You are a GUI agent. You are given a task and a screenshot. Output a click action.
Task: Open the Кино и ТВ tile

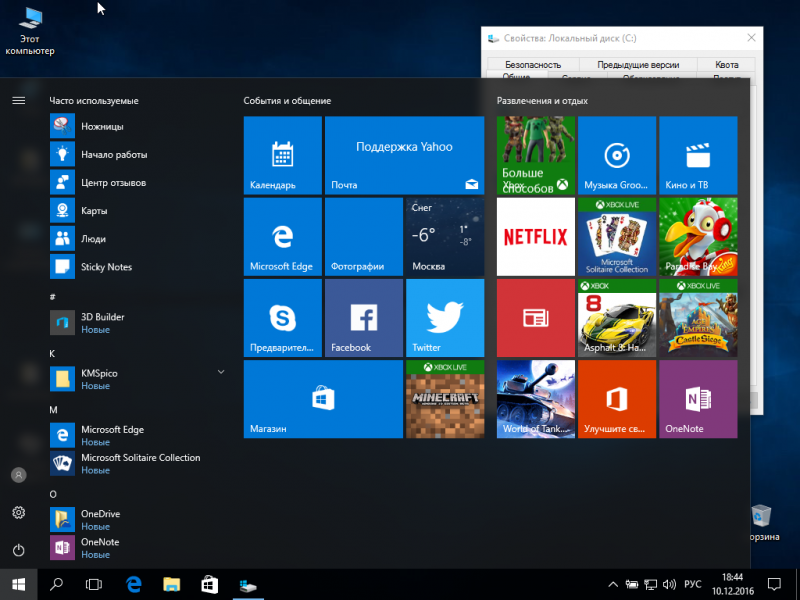(x=698, y=155)
